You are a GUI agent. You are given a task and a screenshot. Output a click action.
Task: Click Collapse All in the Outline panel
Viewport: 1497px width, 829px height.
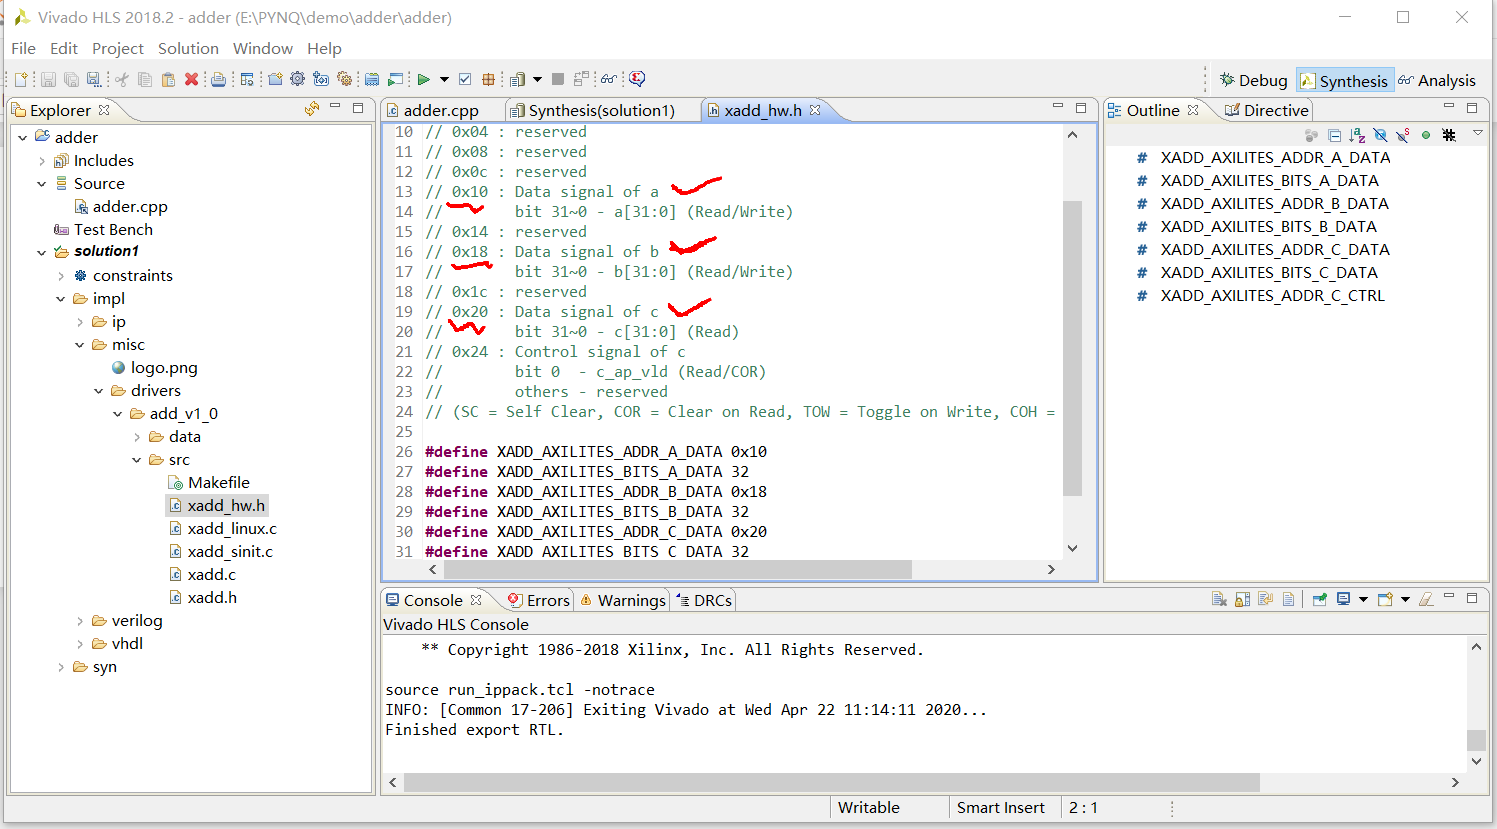1334,135
